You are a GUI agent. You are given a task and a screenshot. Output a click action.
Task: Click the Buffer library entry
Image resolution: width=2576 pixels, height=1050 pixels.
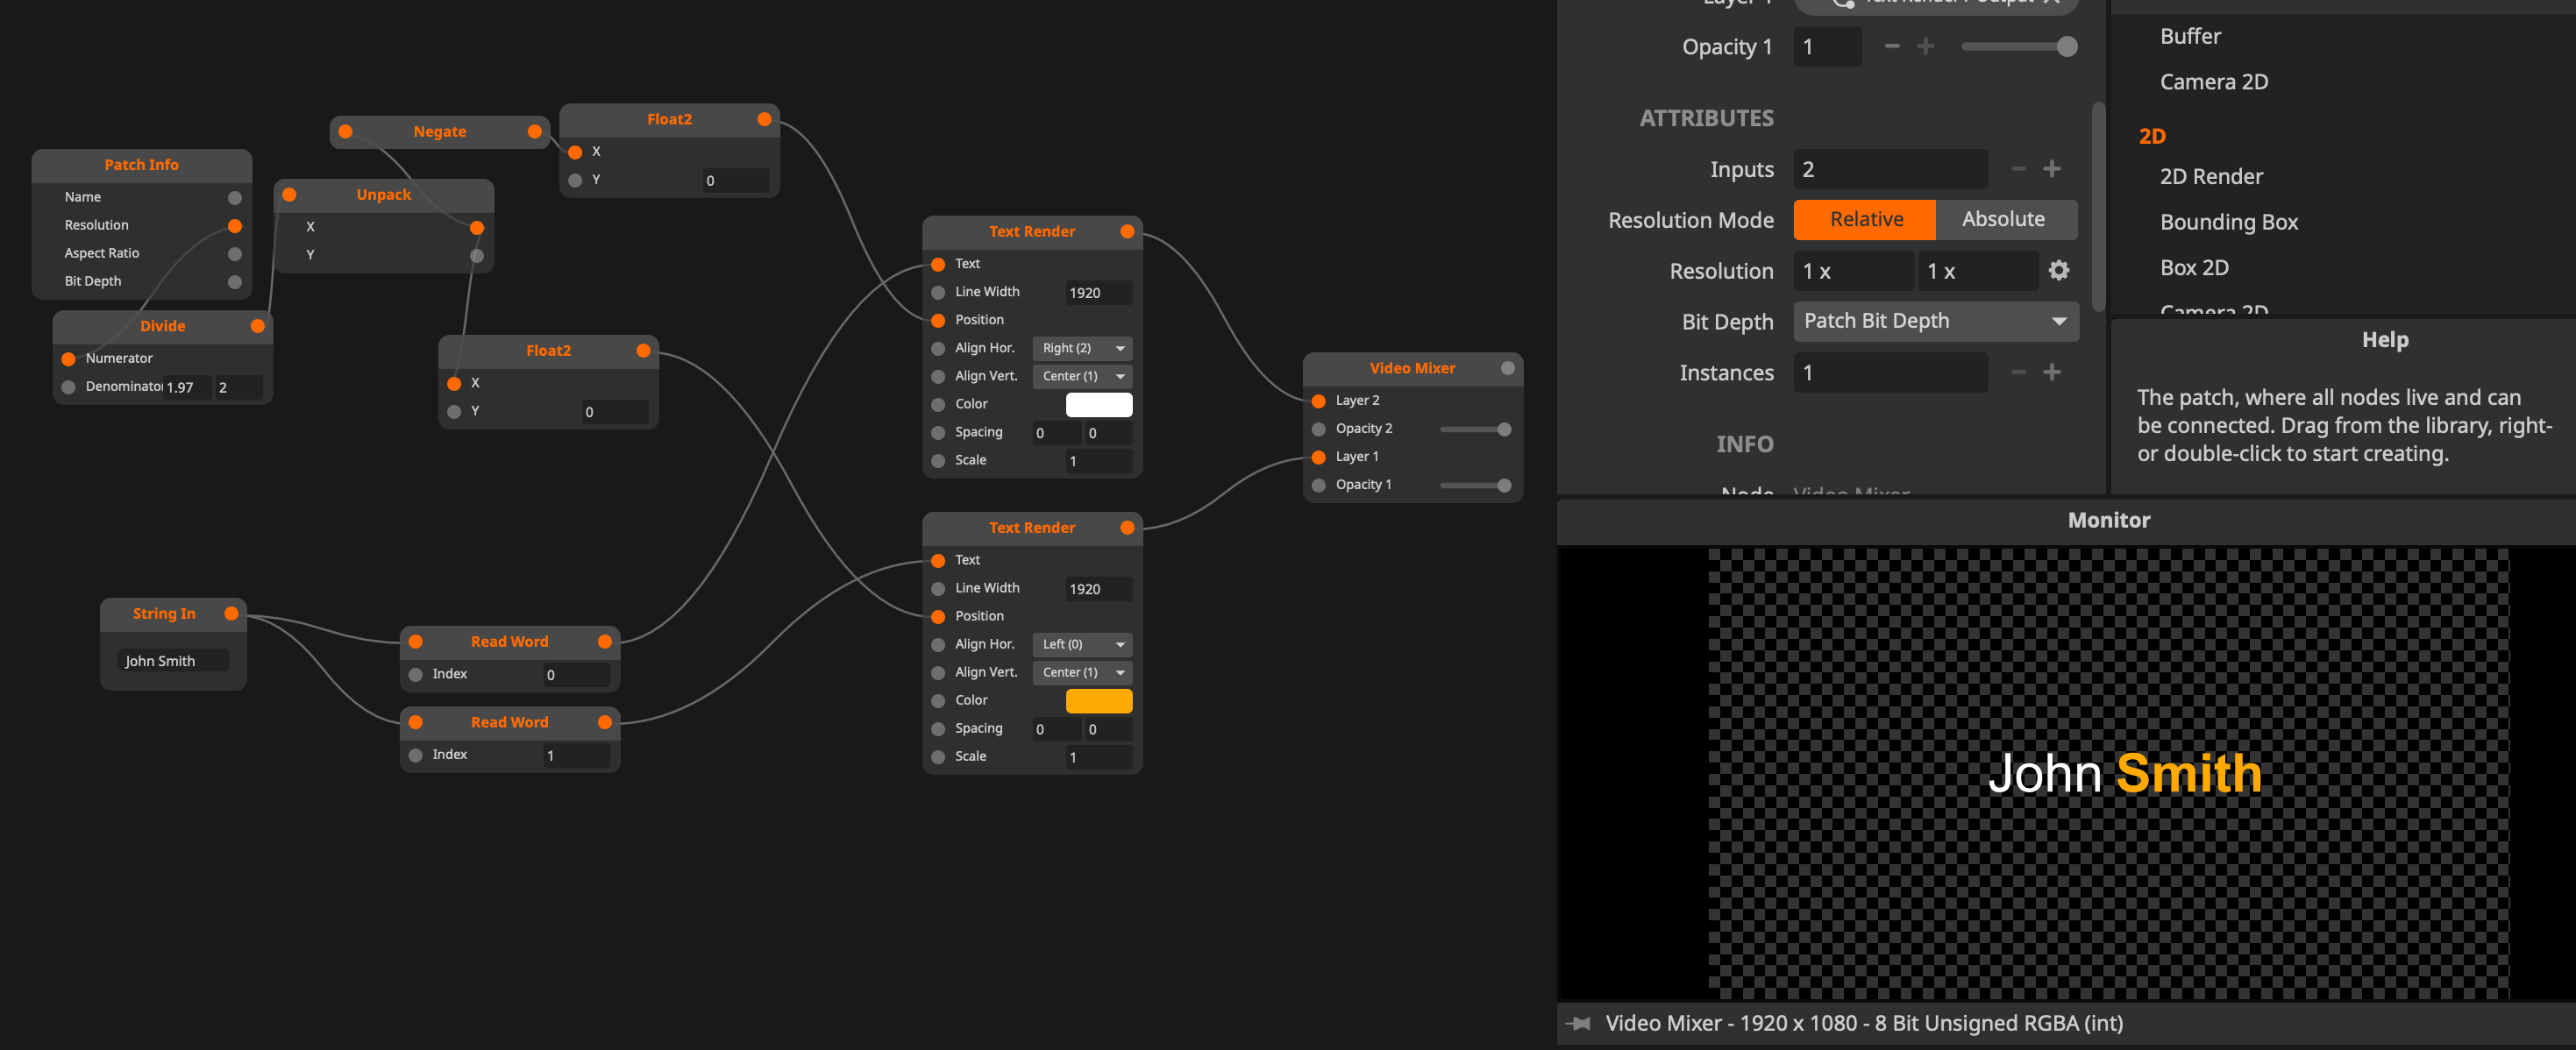click(x=2190, y=36)
